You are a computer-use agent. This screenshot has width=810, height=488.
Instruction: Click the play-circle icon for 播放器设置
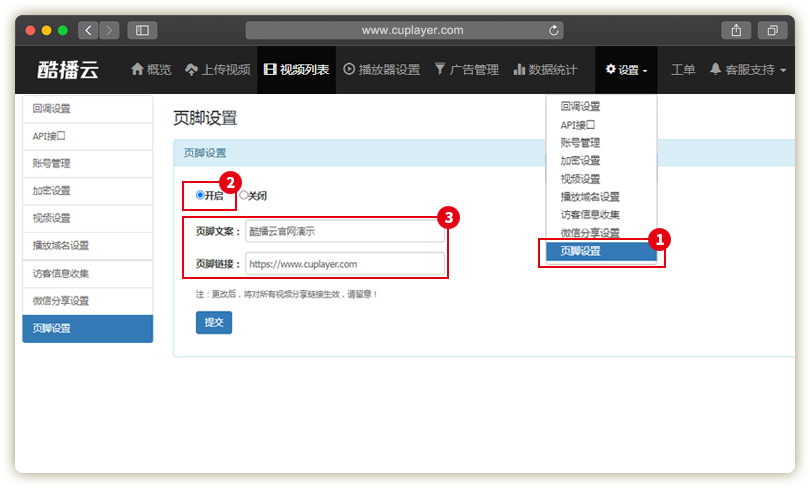[349, 70]
